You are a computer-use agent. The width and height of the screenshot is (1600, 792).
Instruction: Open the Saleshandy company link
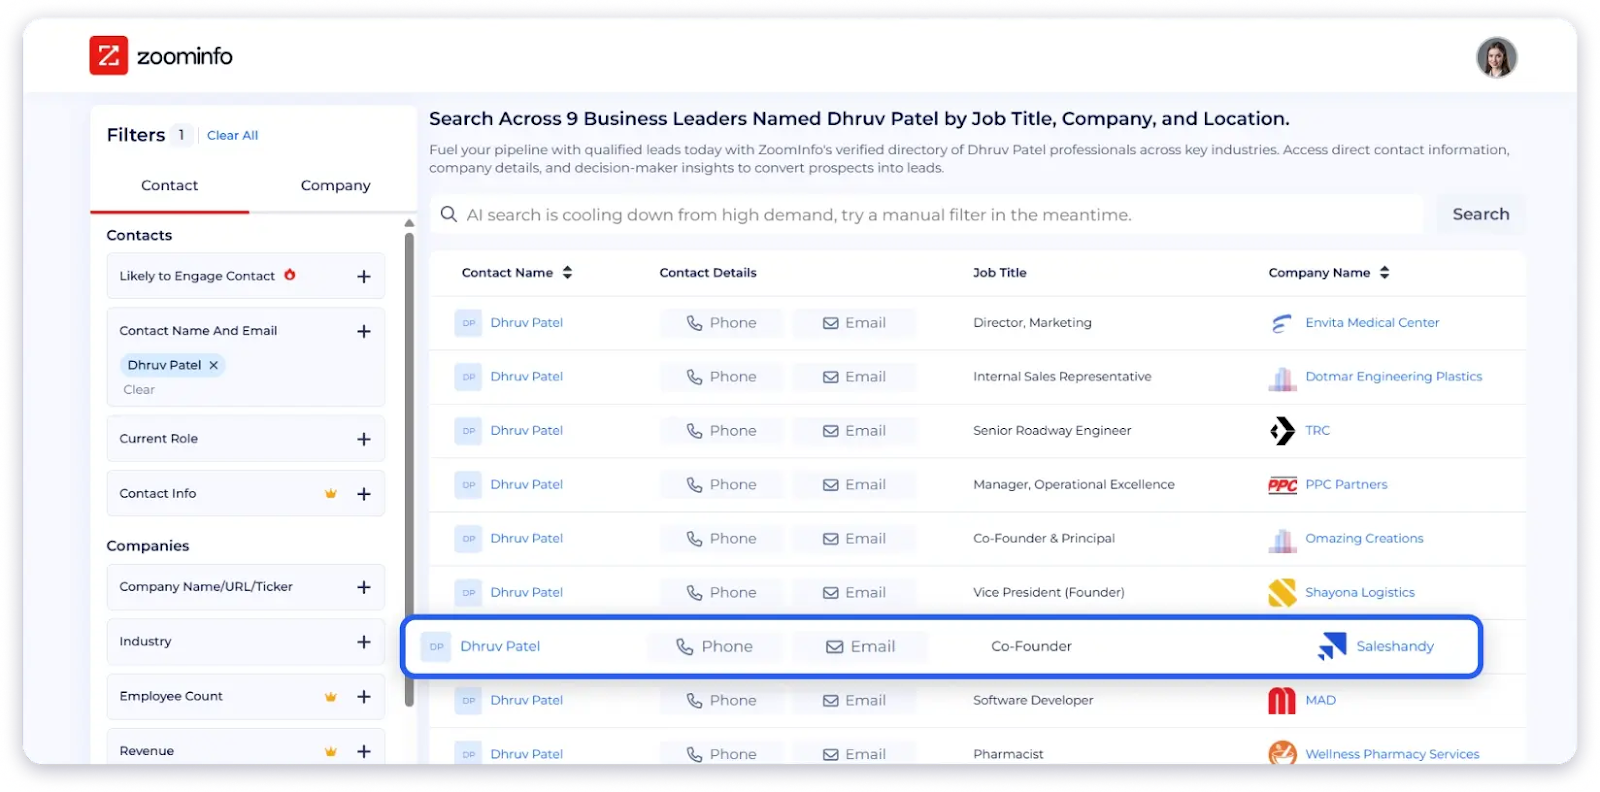click(x=1395, y=647)
